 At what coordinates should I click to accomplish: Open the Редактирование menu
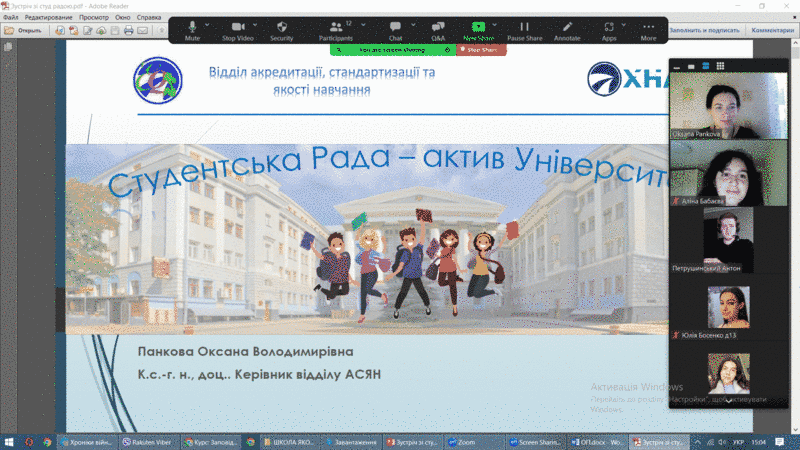point(48,17)
